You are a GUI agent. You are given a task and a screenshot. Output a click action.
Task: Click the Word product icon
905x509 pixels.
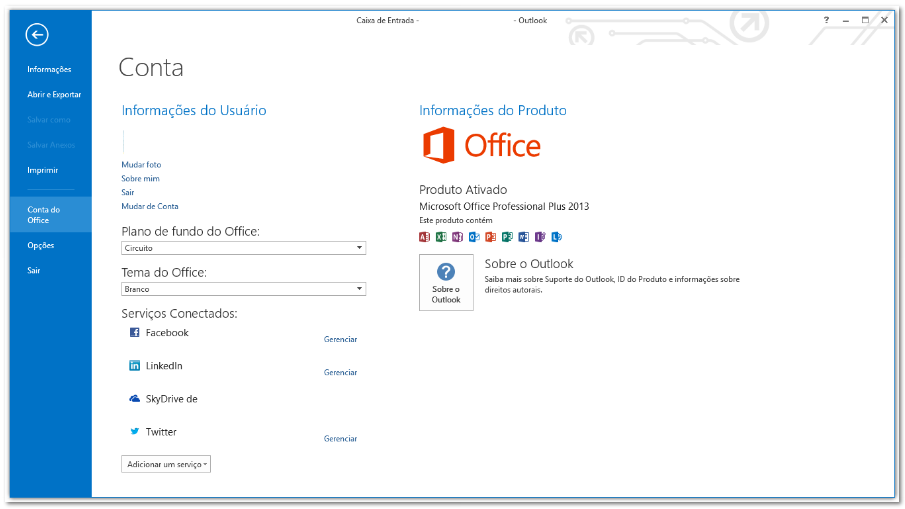click(x=523, y=237)
